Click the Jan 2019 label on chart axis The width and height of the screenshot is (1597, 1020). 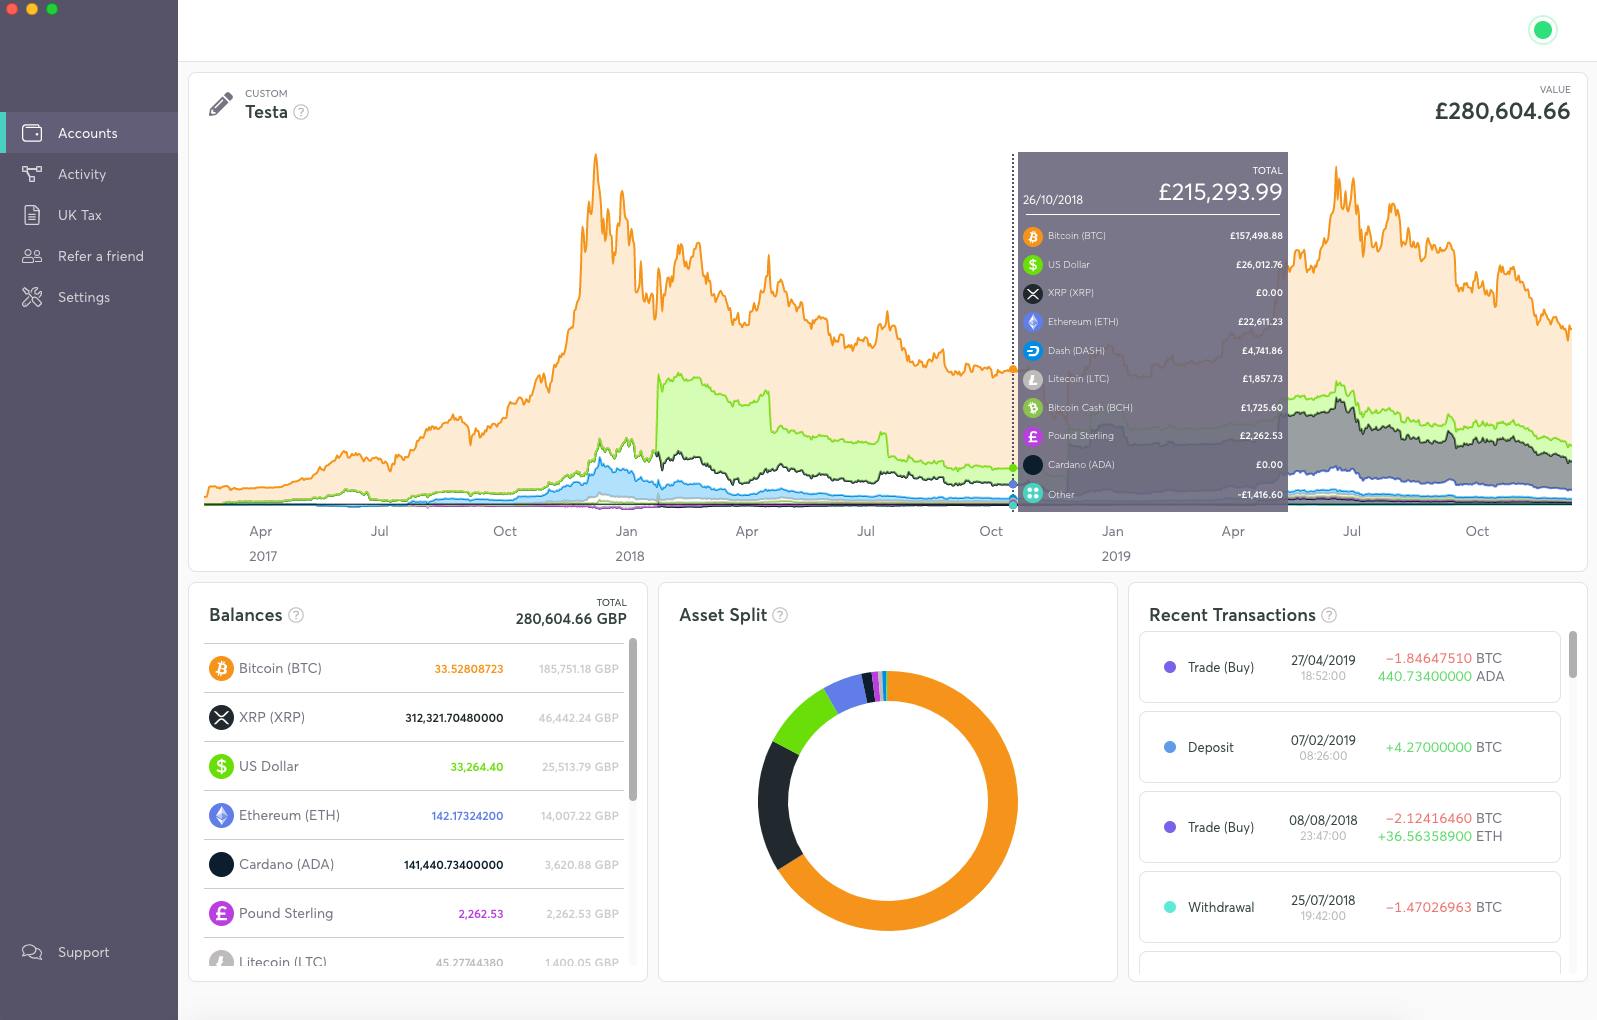point(1114,543)
